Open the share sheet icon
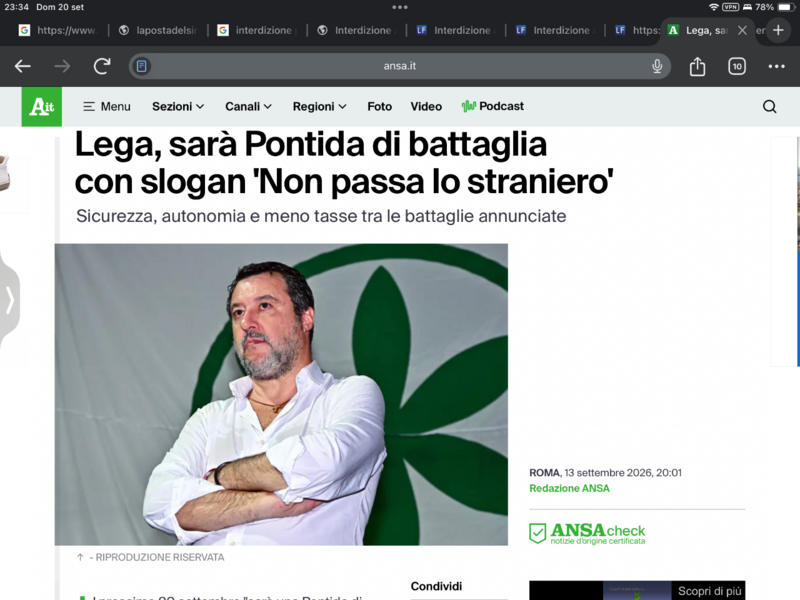 tap(697, 66)
